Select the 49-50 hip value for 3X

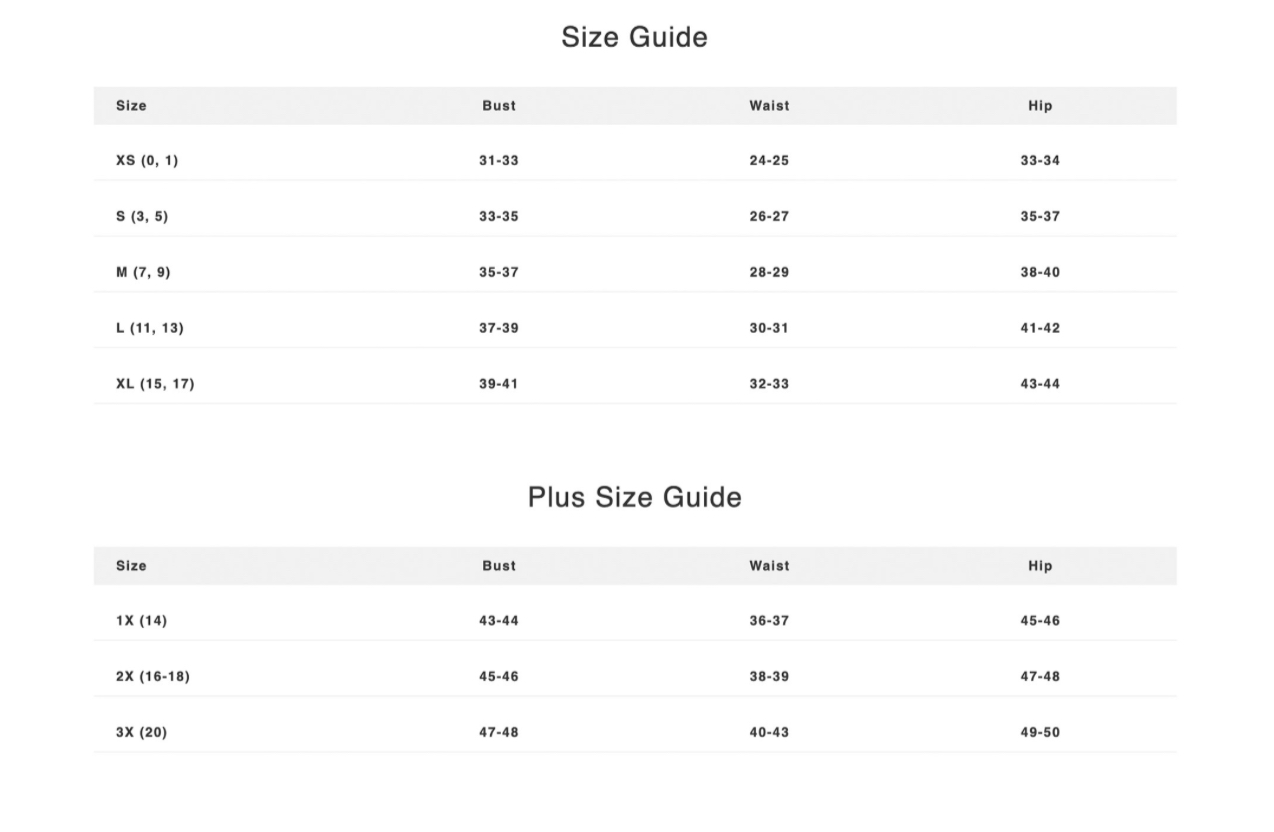point(1040,732)
